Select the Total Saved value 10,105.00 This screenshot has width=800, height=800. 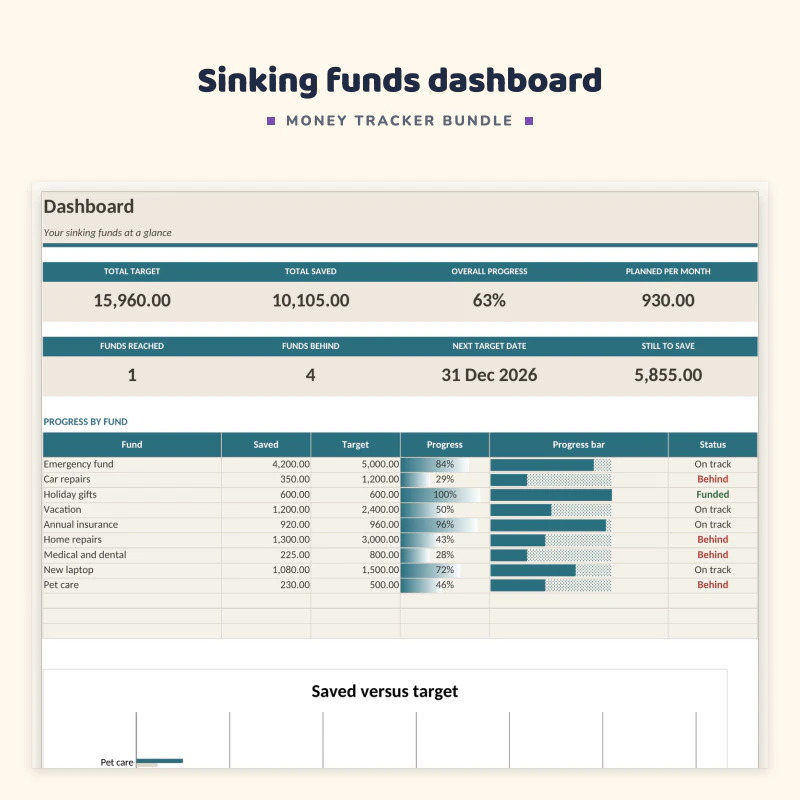[x=311, y=301]
